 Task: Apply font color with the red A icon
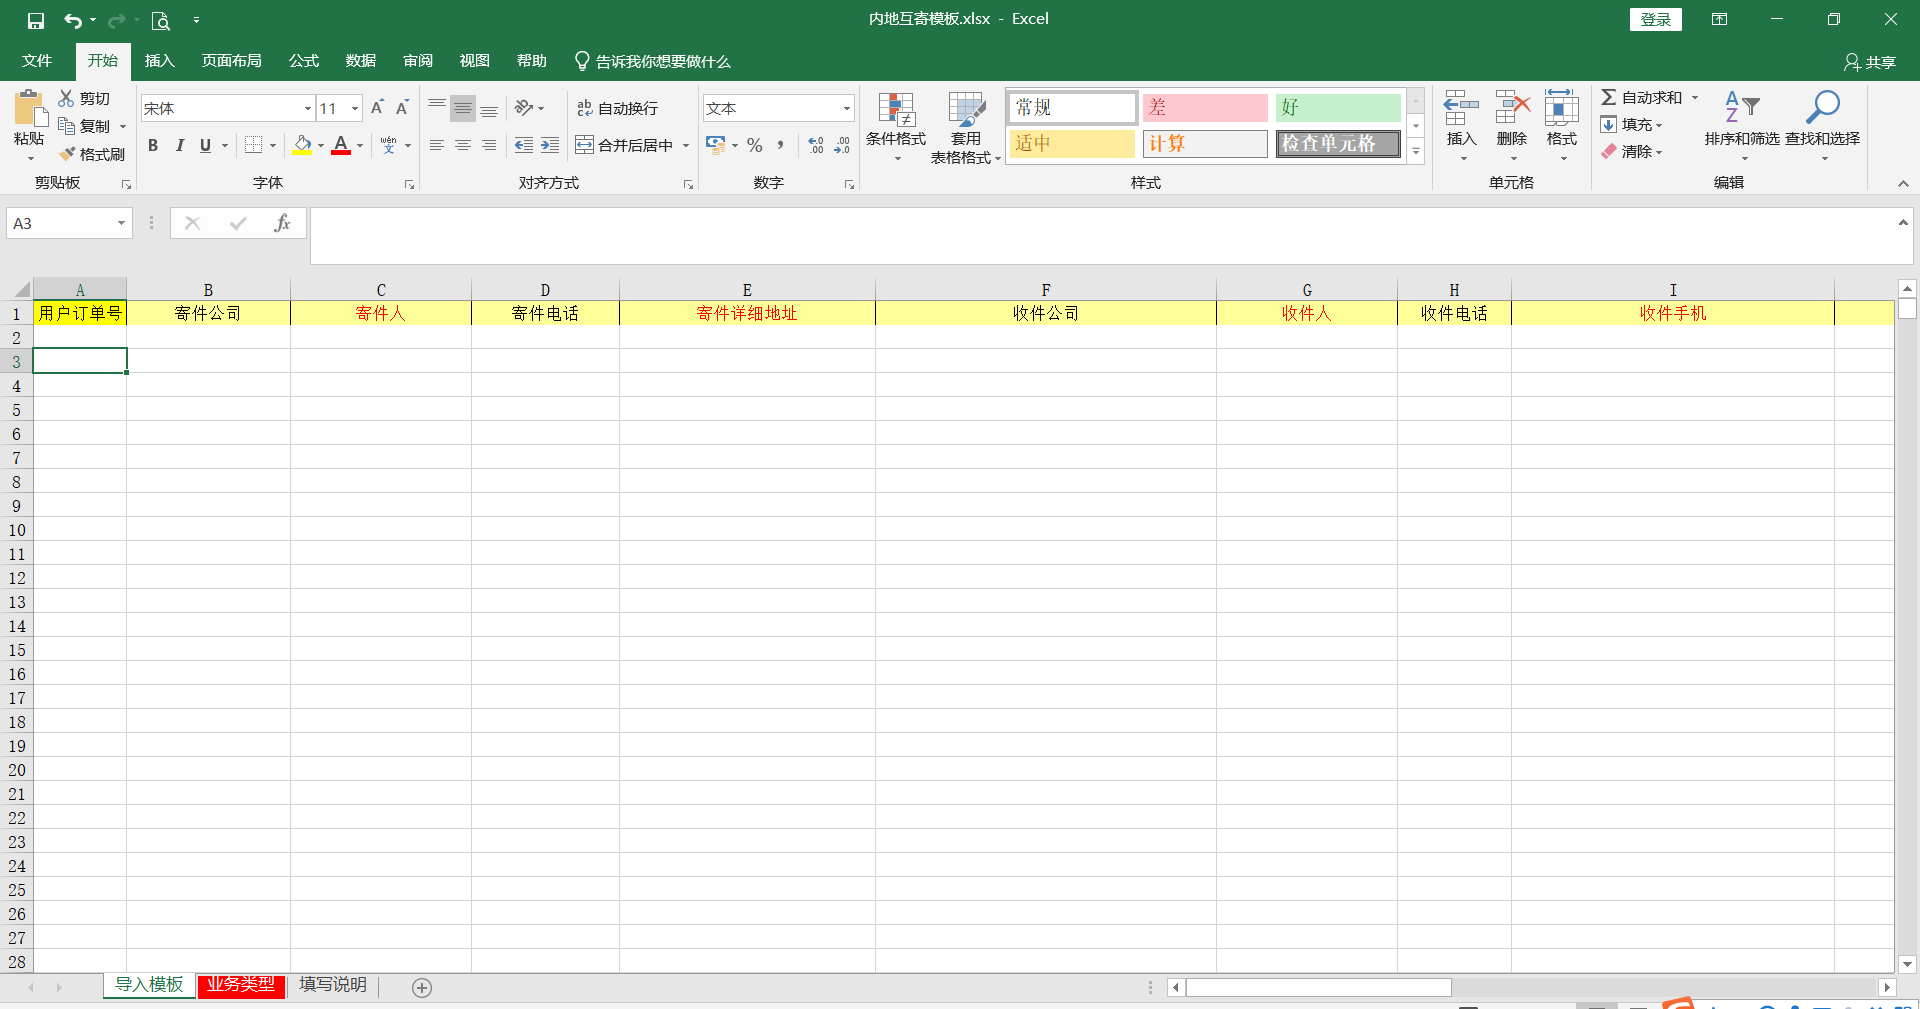(x=341, y=145)
